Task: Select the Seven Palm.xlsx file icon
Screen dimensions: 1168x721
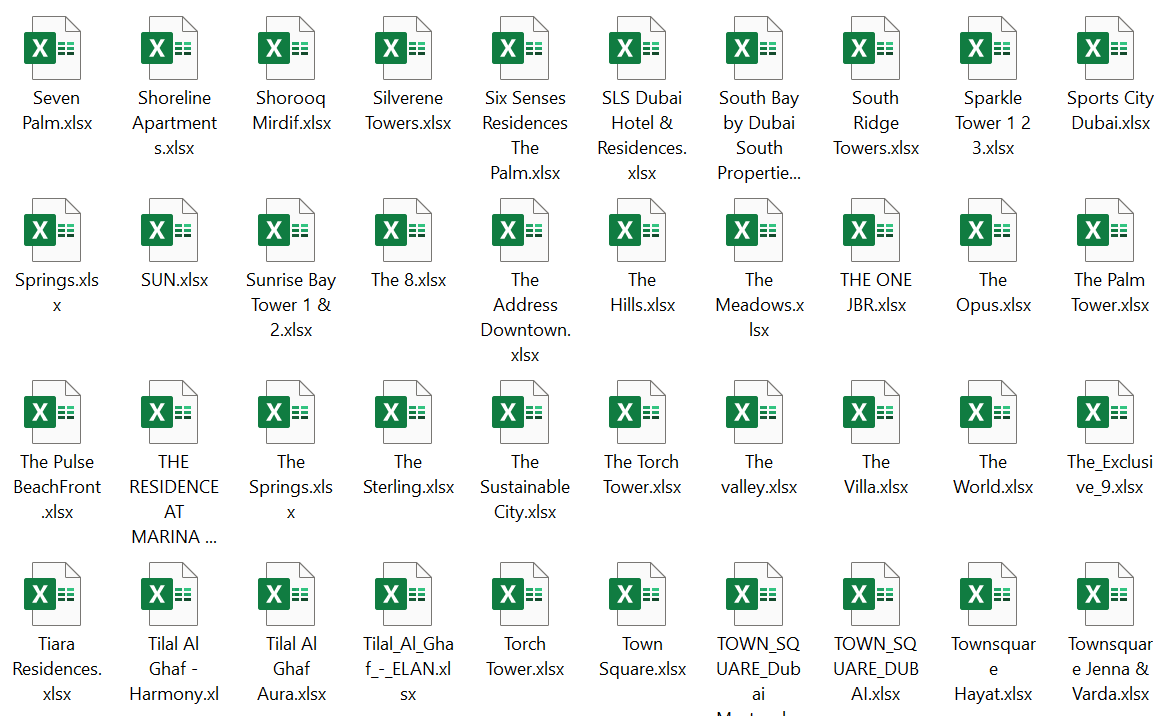Action: pyautogui.click(x=56, y=48)
